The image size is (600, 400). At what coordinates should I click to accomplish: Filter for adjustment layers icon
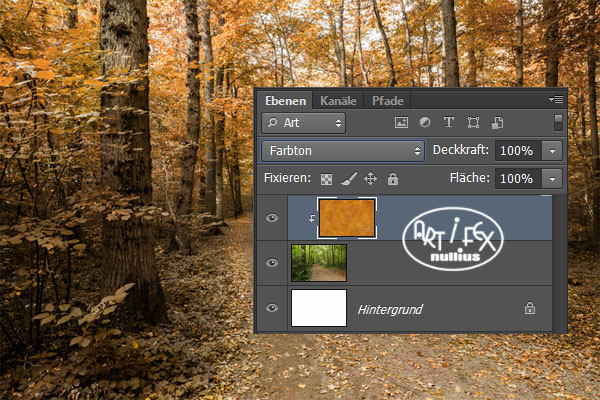[425, 122]
